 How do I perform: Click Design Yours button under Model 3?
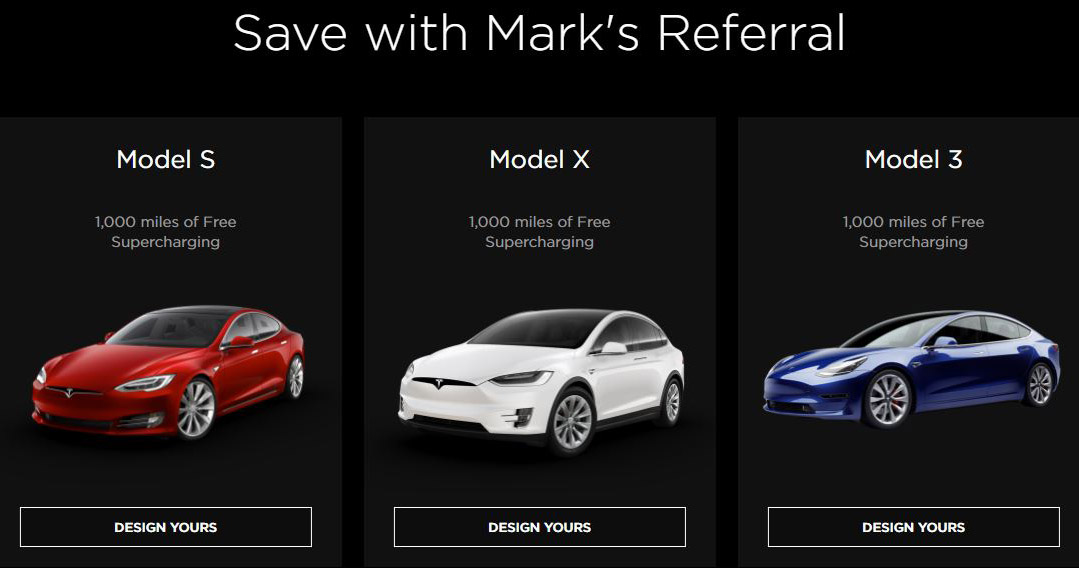pos(913,527)
